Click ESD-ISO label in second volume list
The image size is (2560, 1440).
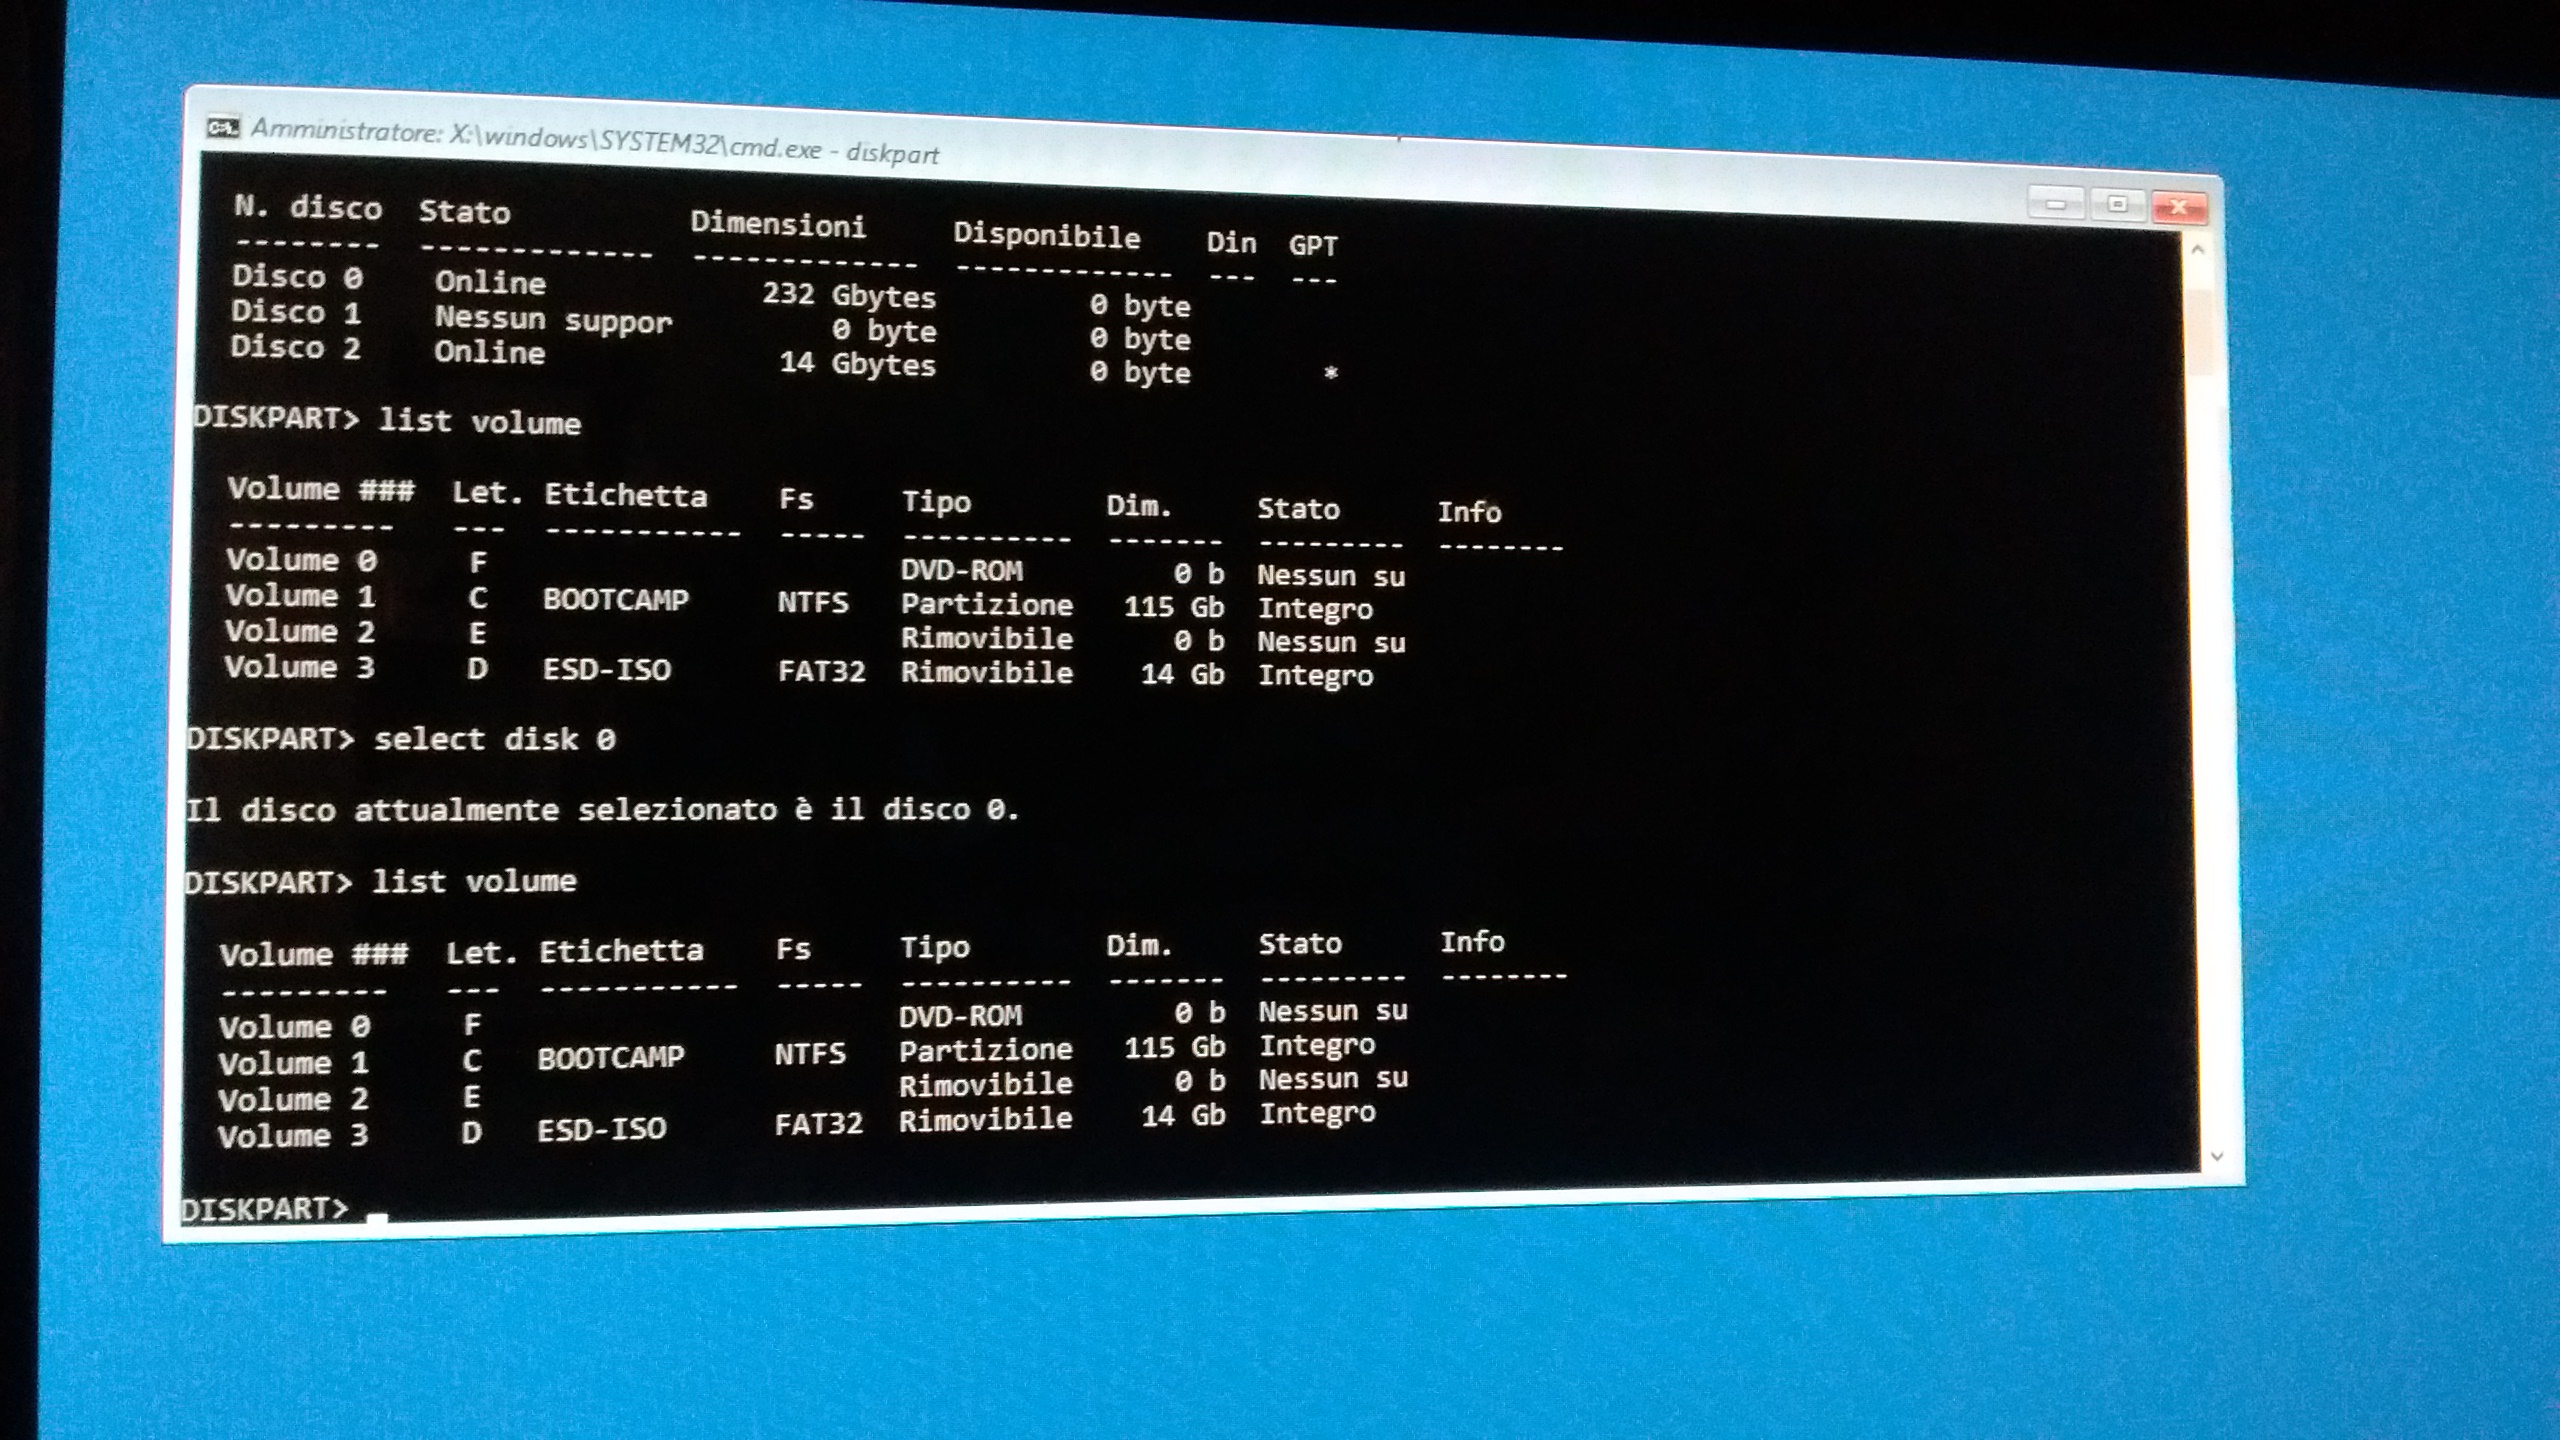(x=601, y=1129)
